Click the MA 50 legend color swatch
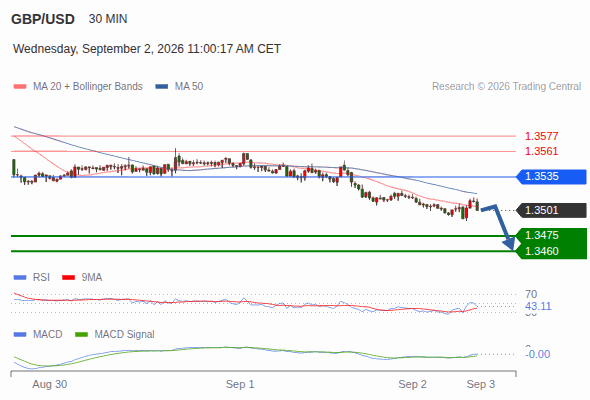This screenshot has width=590, height=400. pos(162,87)
